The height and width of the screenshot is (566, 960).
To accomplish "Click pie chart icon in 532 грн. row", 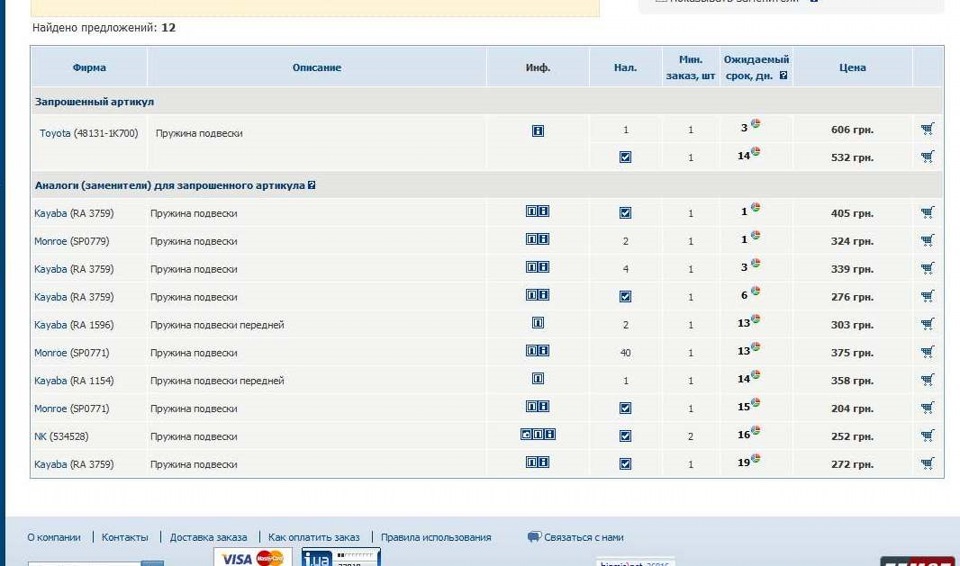I will pyautogui.click(x=756, y=151).
